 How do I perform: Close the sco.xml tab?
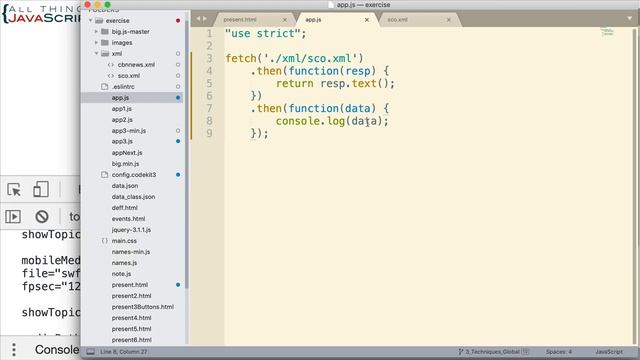tap(449, 20)
